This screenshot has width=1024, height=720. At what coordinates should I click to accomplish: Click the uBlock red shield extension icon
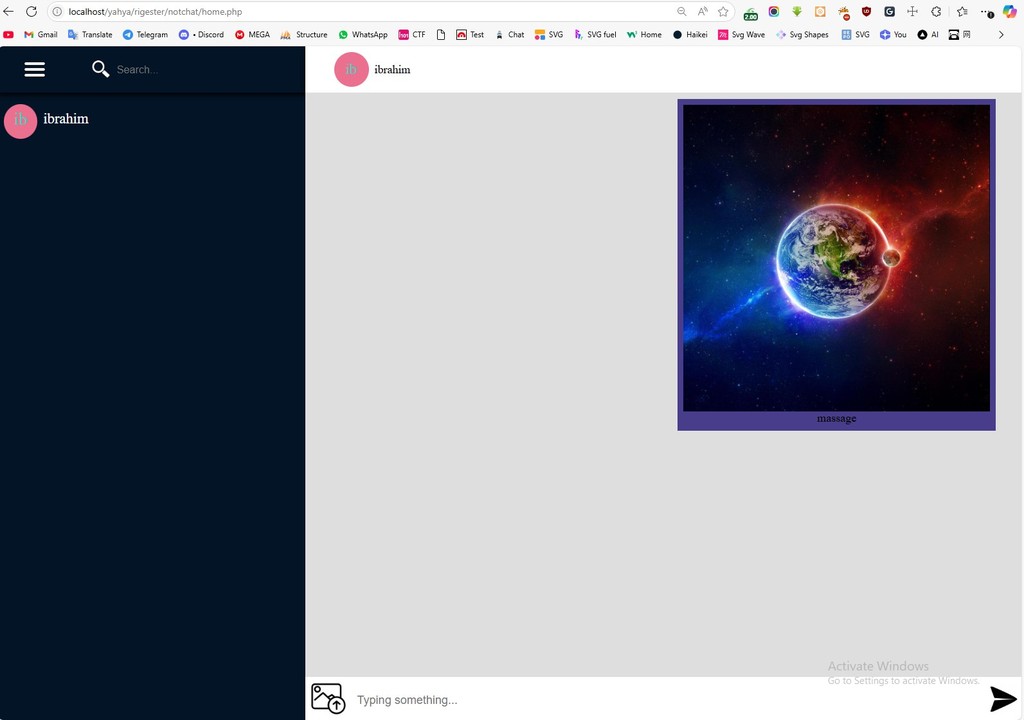(x=867, y=12)
